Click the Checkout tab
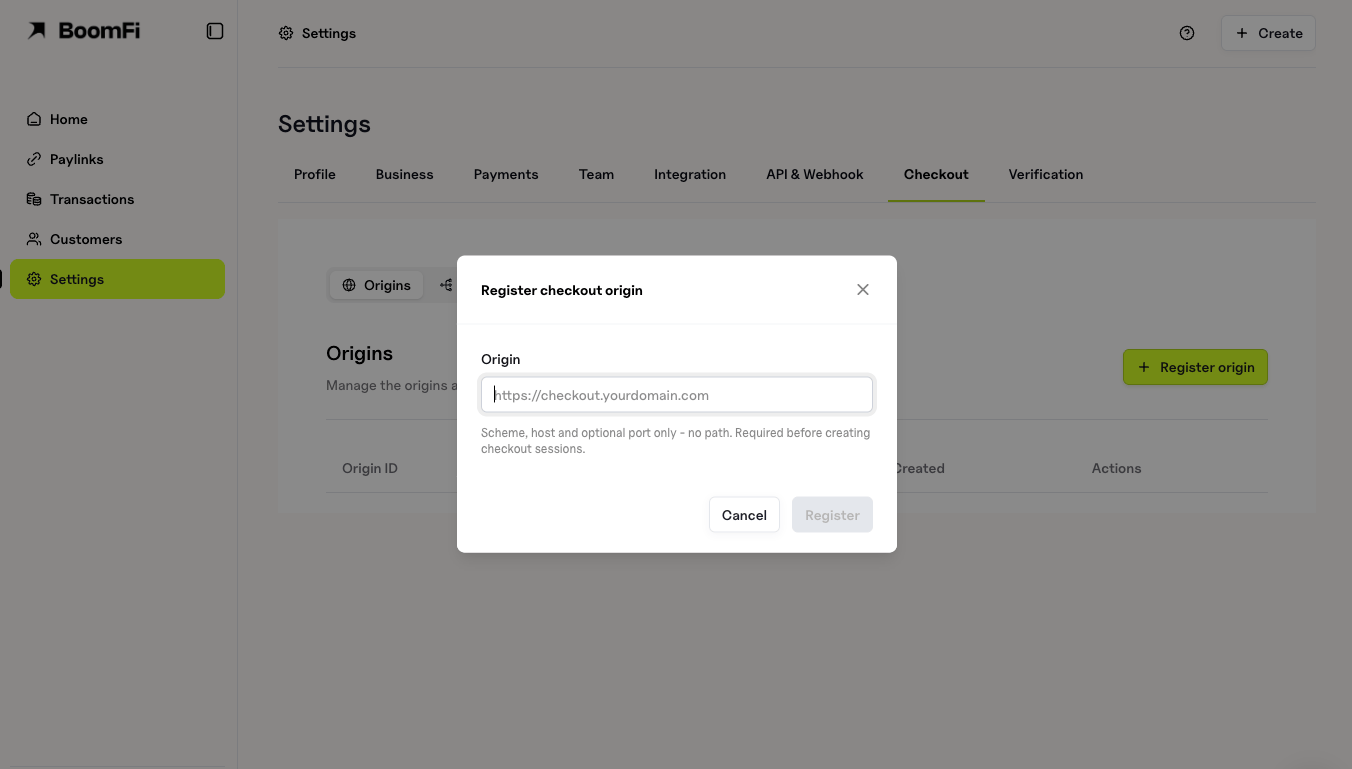The height and width of the screenshot is (769, 1352). [x=936, y=174]
